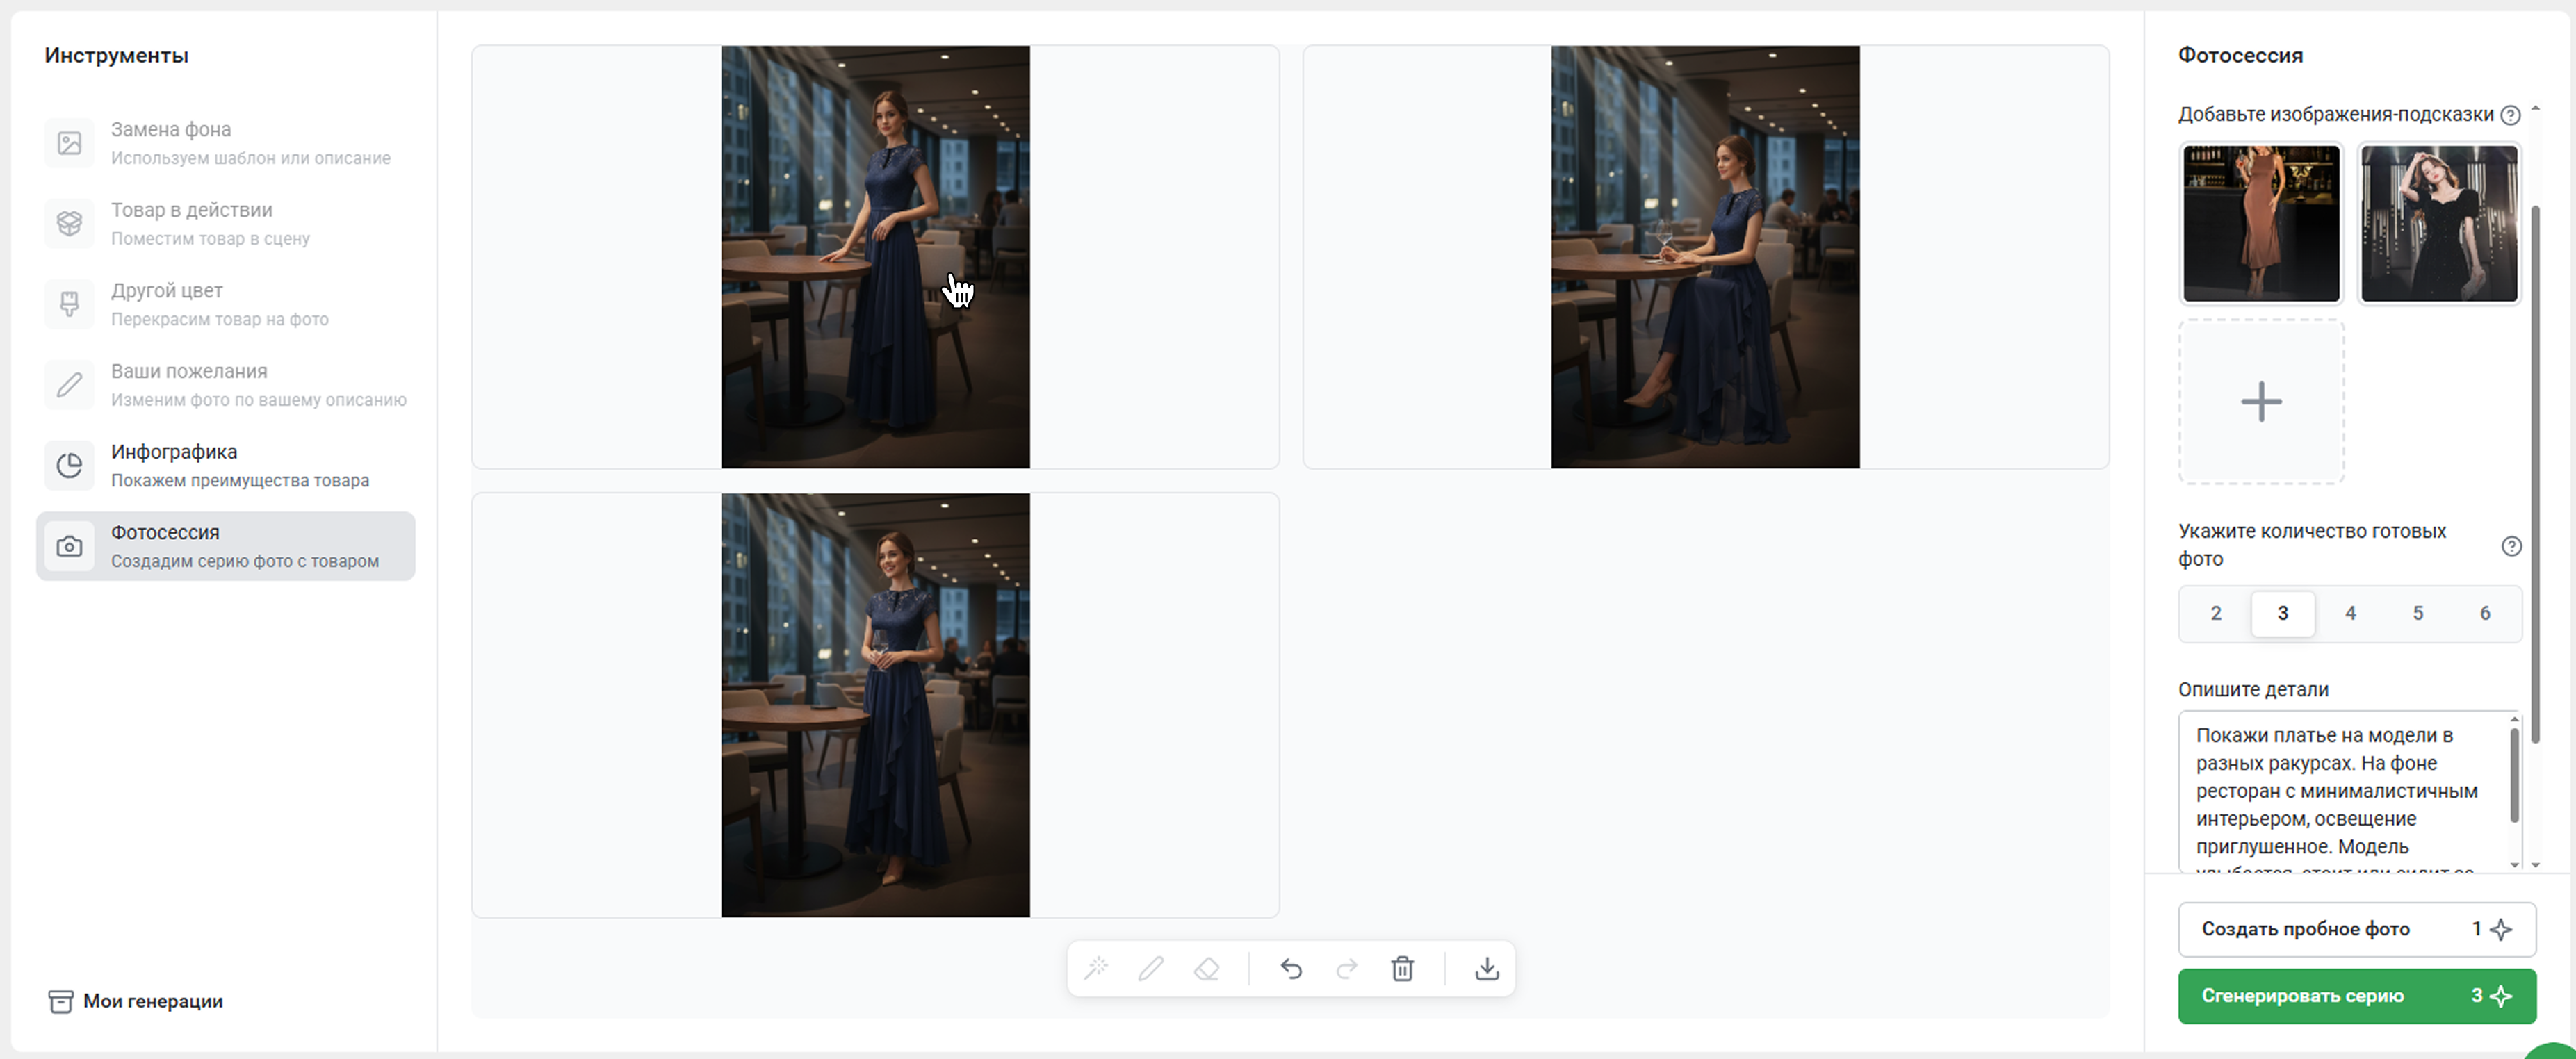Select 6 as photo count
Image resolution: width=2576 pixels, height=1059 pixels.
click(x=2485, y=613)
